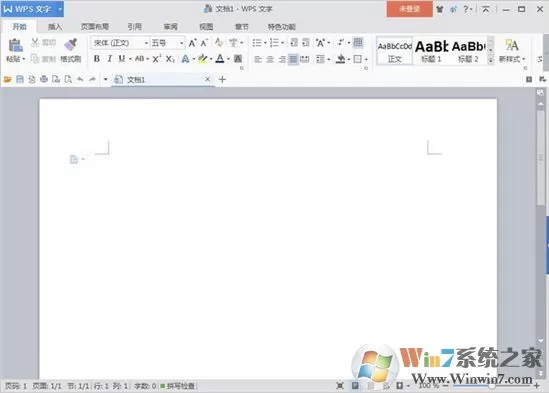Add a new document tab with plus
Image resolution: width=549 pixels, height=393 pixels.
(x=222, y=80)
